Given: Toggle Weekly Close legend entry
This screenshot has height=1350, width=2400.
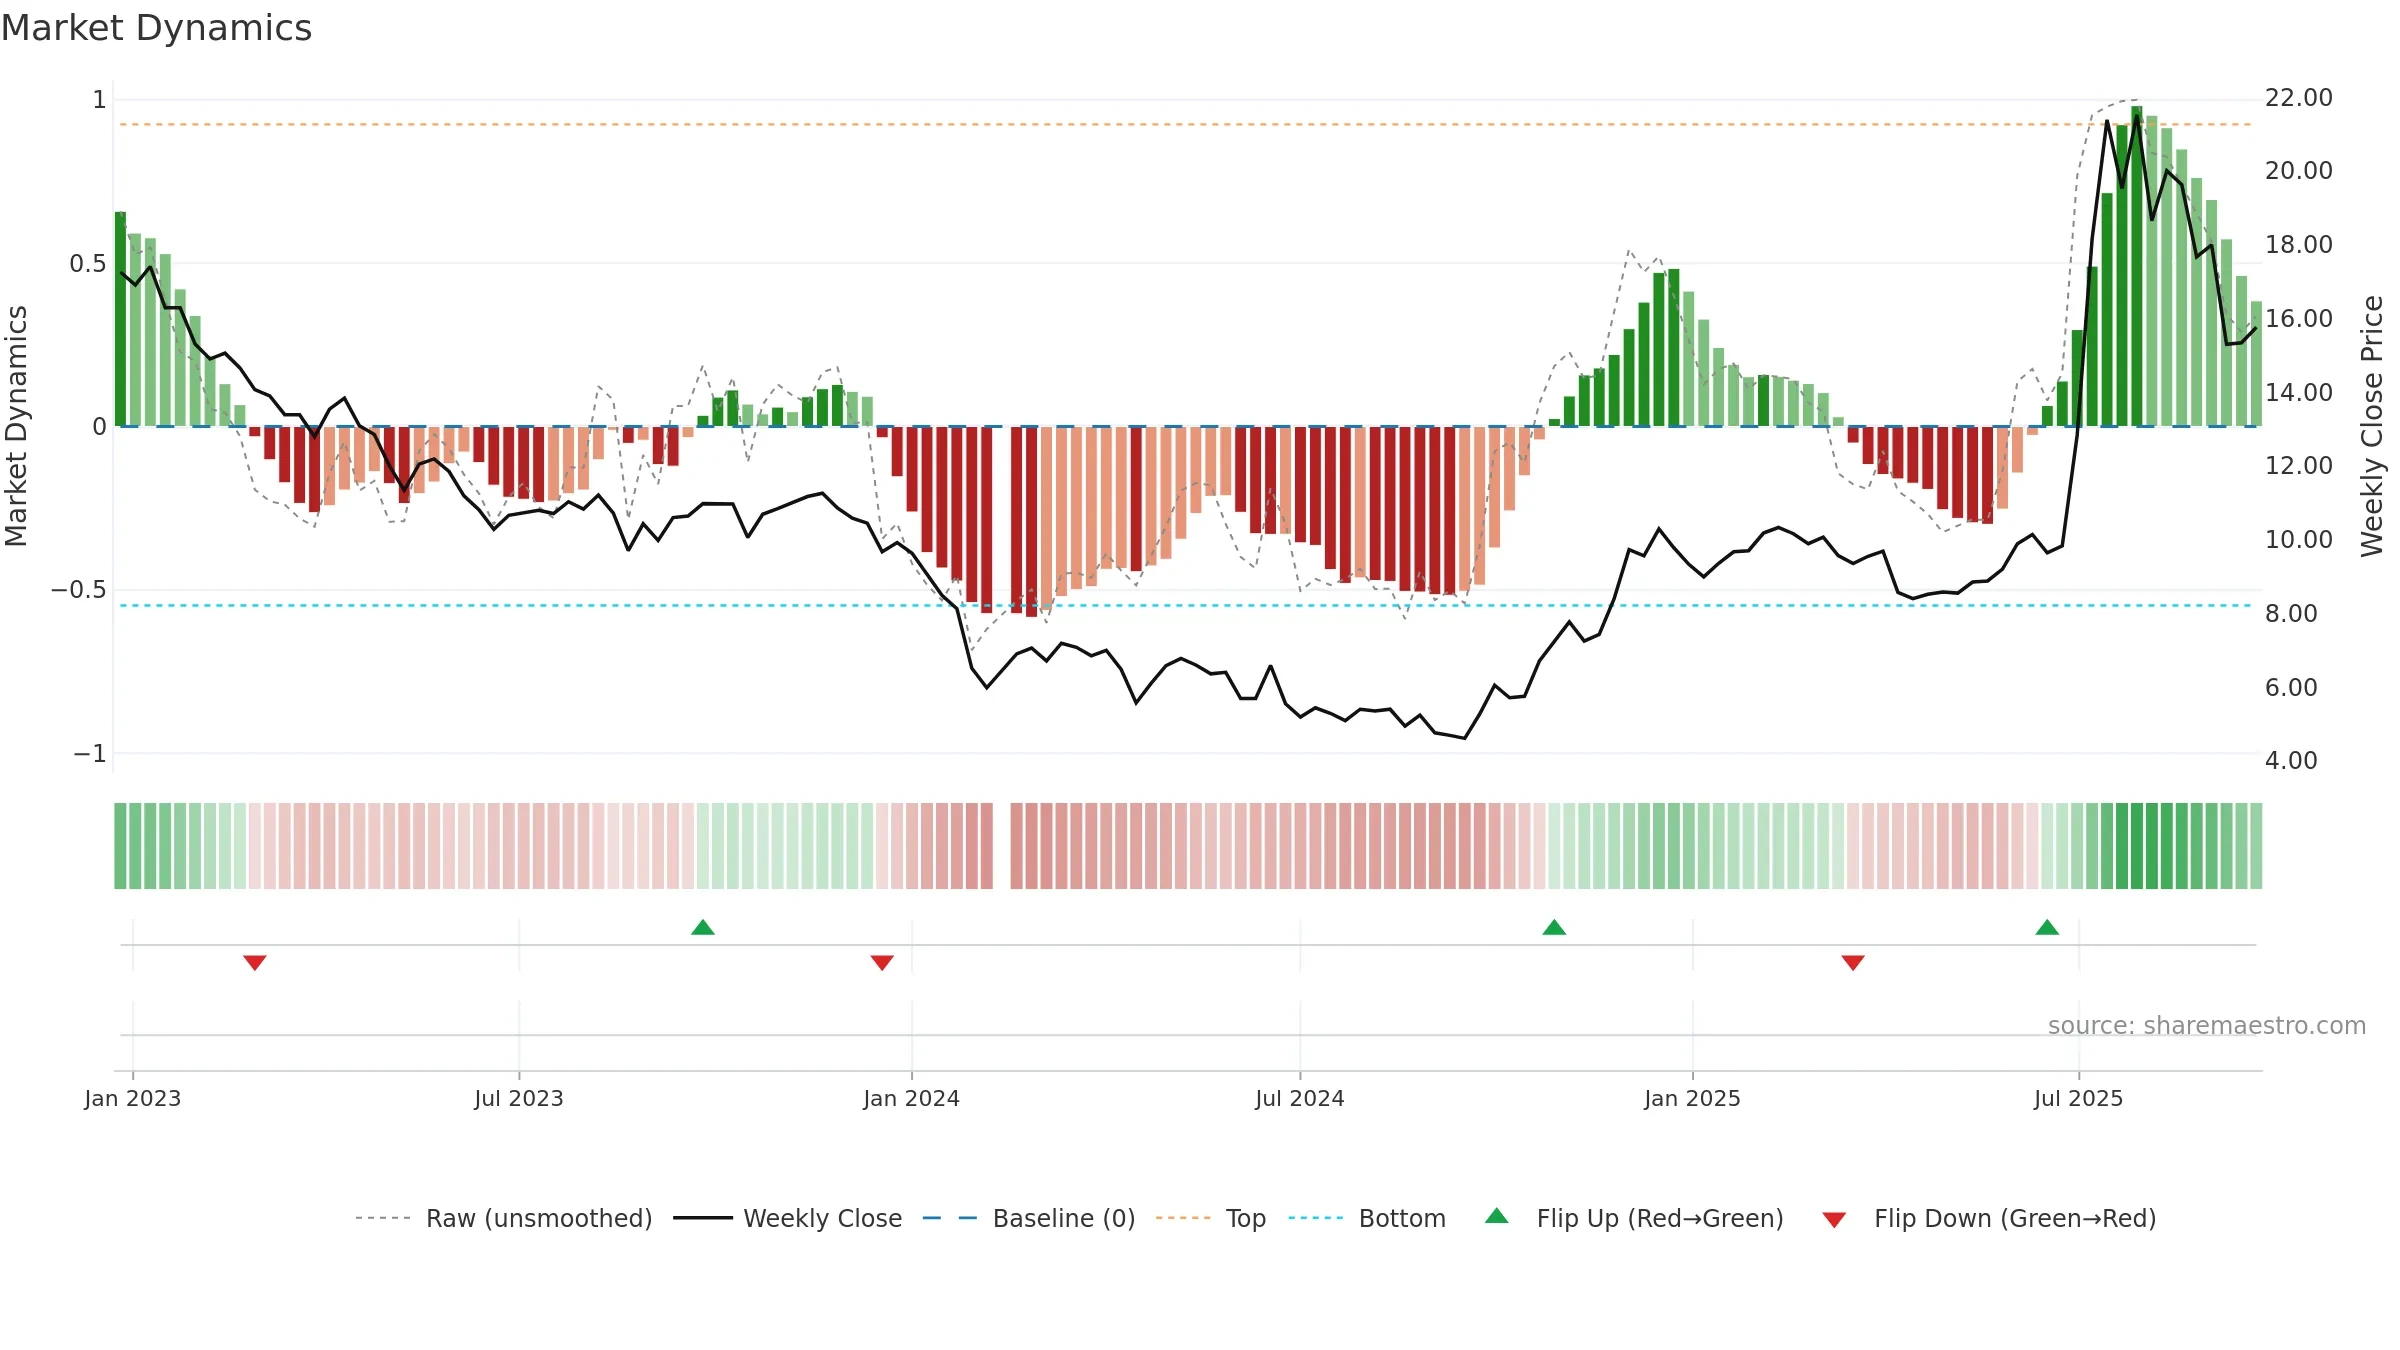Looking at the screenshot, I should (788, 1218).
